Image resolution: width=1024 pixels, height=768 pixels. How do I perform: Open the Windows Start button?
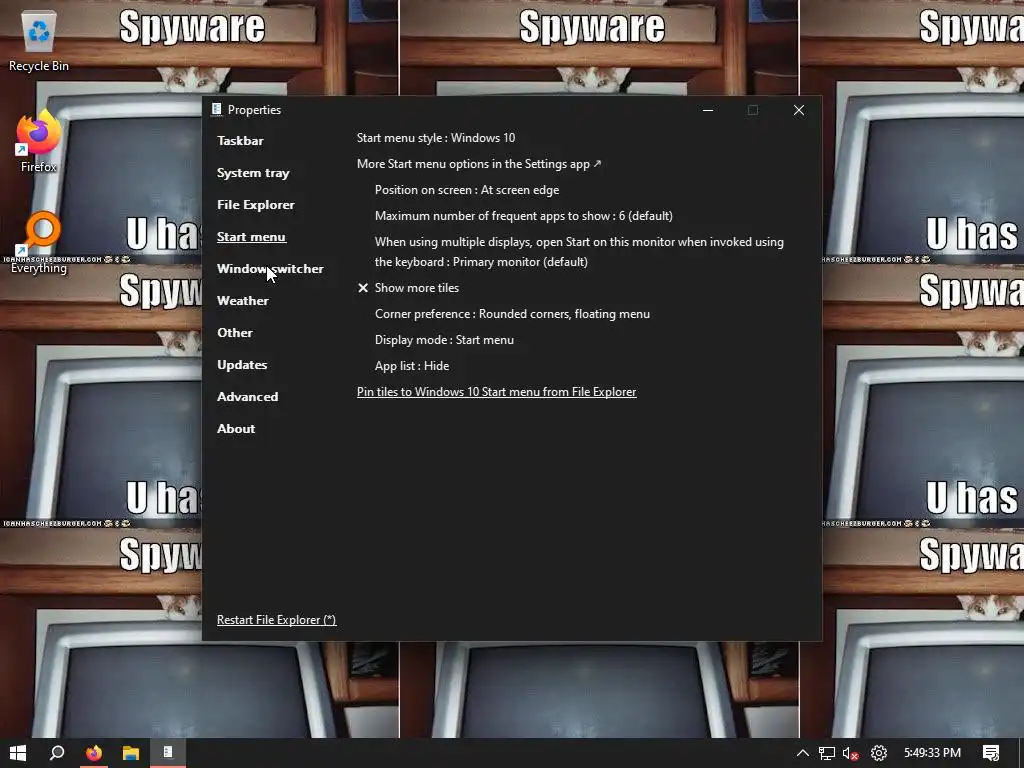[18, 753]
